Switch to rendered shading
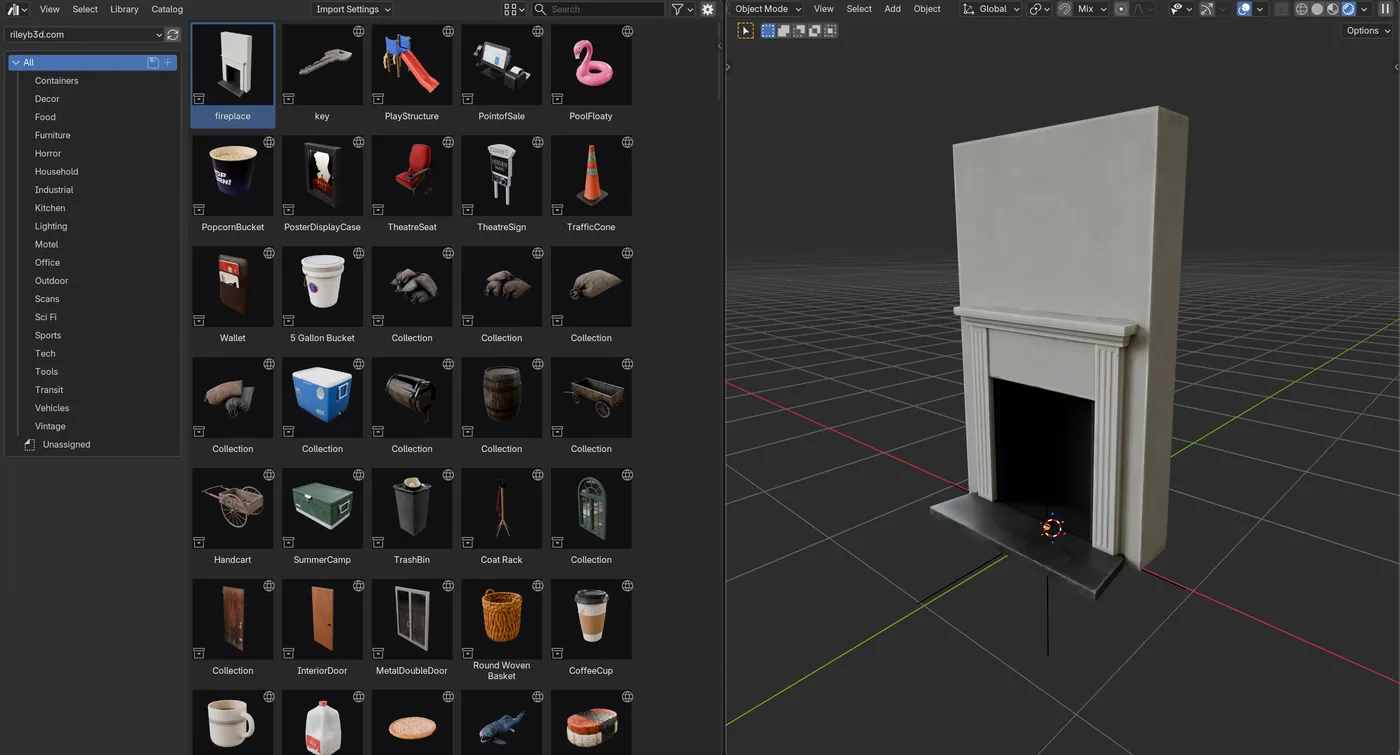1400x755 pixels. pyautogui.click(x=1348, y=9)
